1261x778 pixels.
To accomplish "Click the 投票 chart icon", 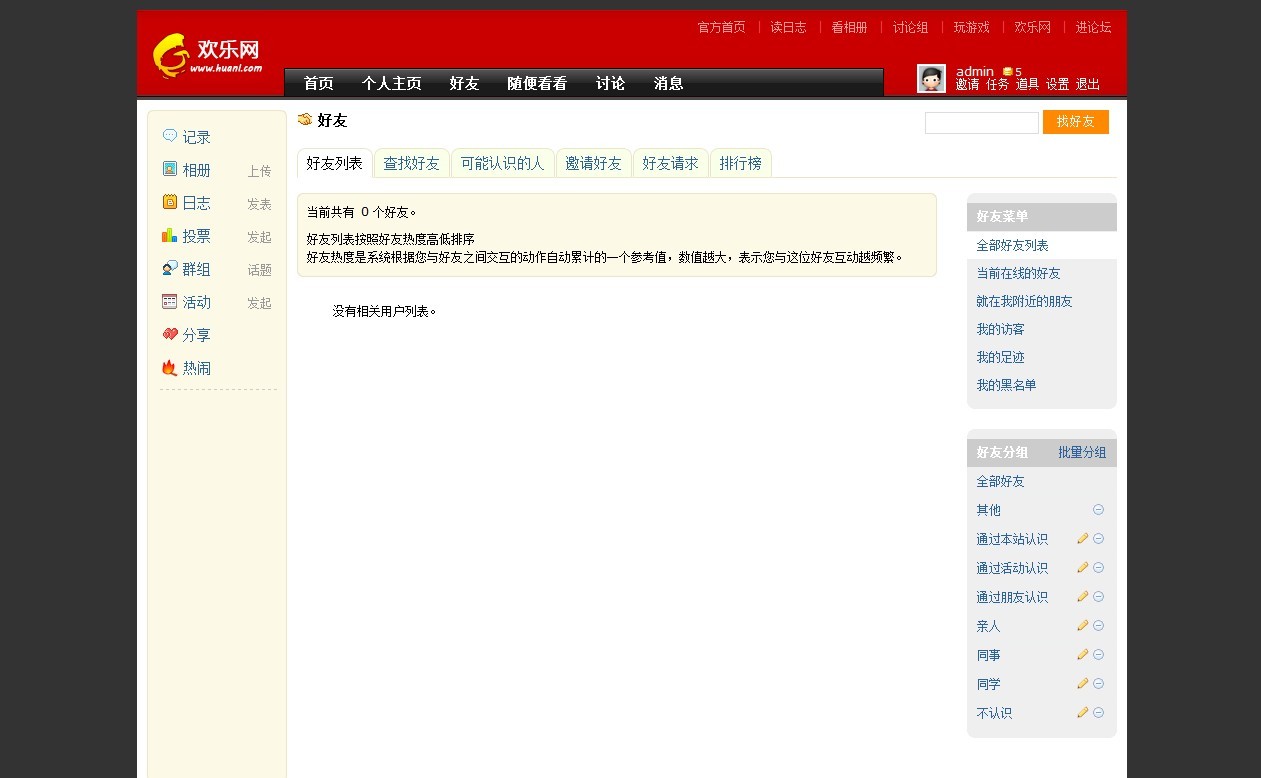I will point(170,235).
